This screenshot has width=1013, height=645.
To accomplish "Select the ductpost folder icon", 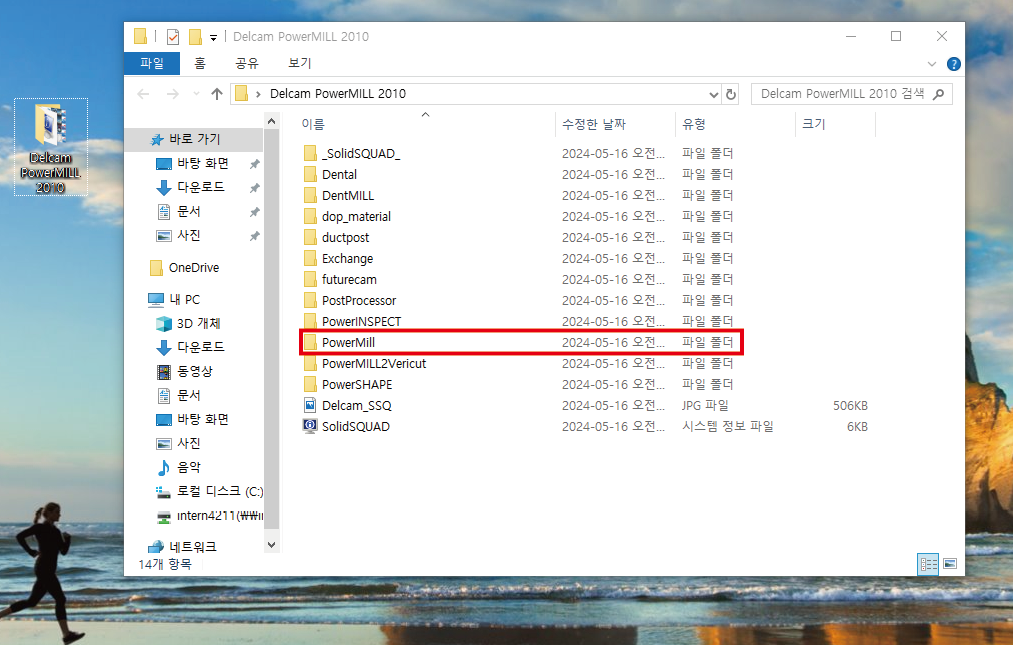I will [x=310, y=237].
